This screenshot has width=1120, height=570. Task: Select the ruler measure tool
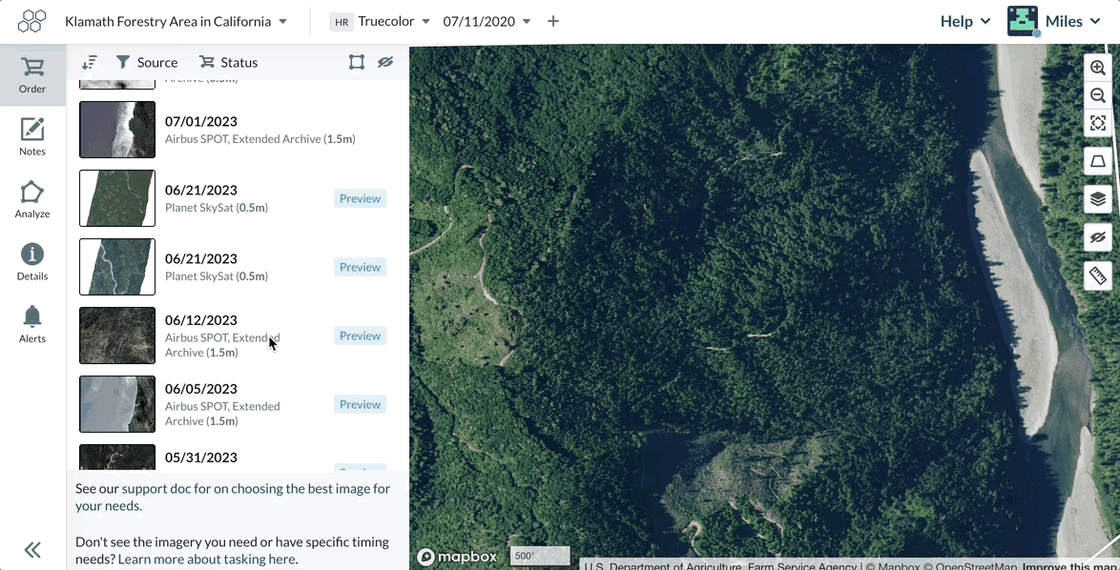[x=1098, y=275]
